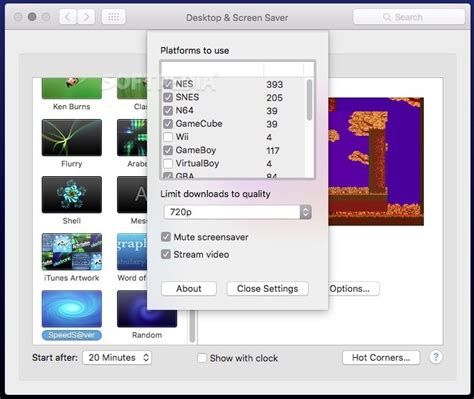474x399 pixels.
Task: Select the 393 count for NES
Action: point(274,84)
